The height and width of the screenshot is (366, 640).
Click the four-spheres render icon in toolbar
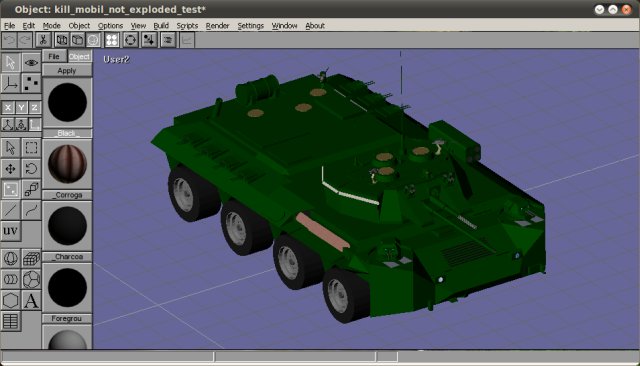[x=111, y=40]
